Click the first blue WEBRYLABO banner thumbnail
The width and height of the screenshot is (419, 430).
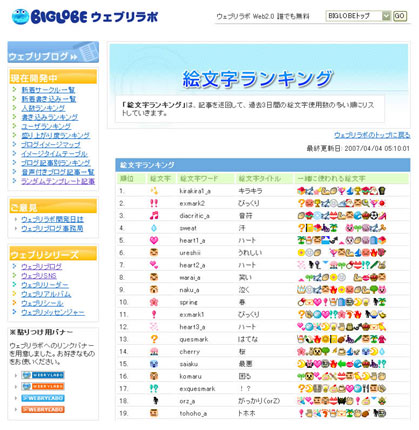click(x=43, y=375)
